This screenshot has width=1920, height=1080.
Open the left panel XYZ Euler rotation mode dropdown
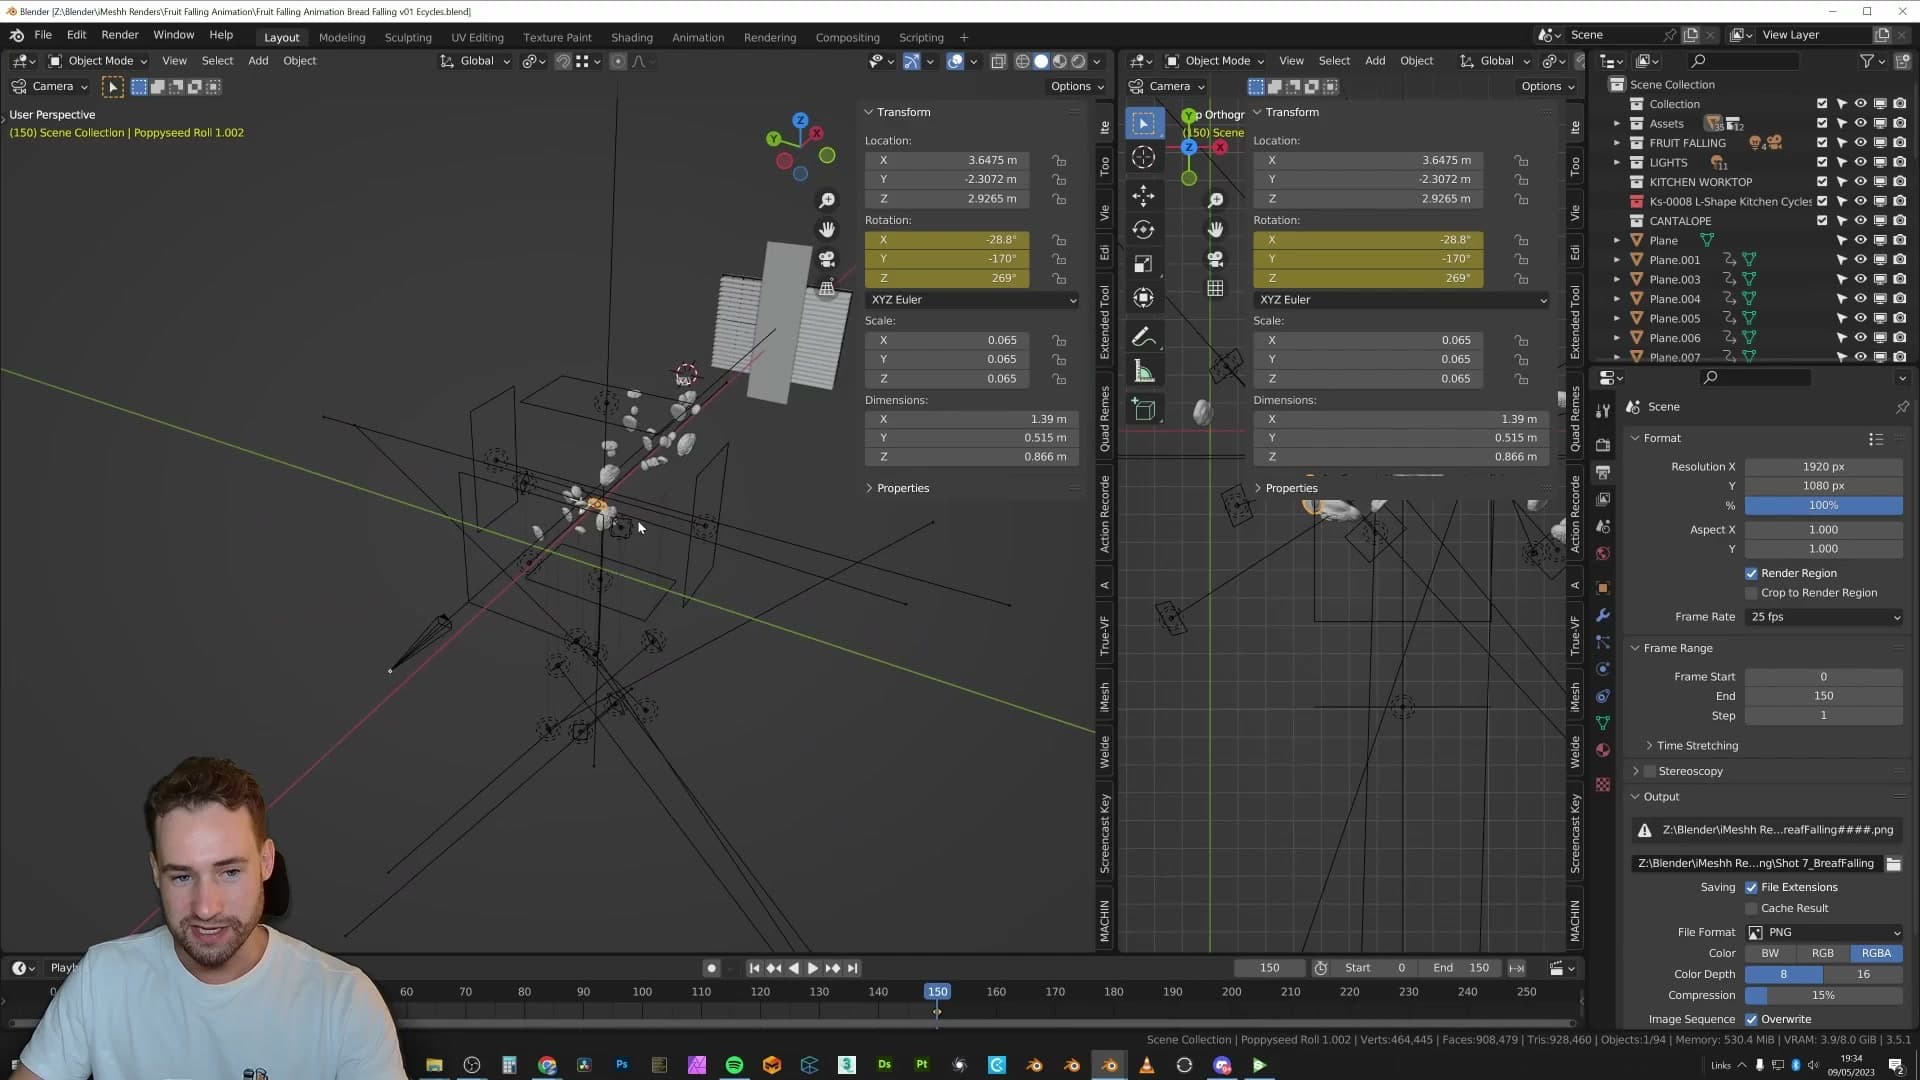tap(972, 300)
